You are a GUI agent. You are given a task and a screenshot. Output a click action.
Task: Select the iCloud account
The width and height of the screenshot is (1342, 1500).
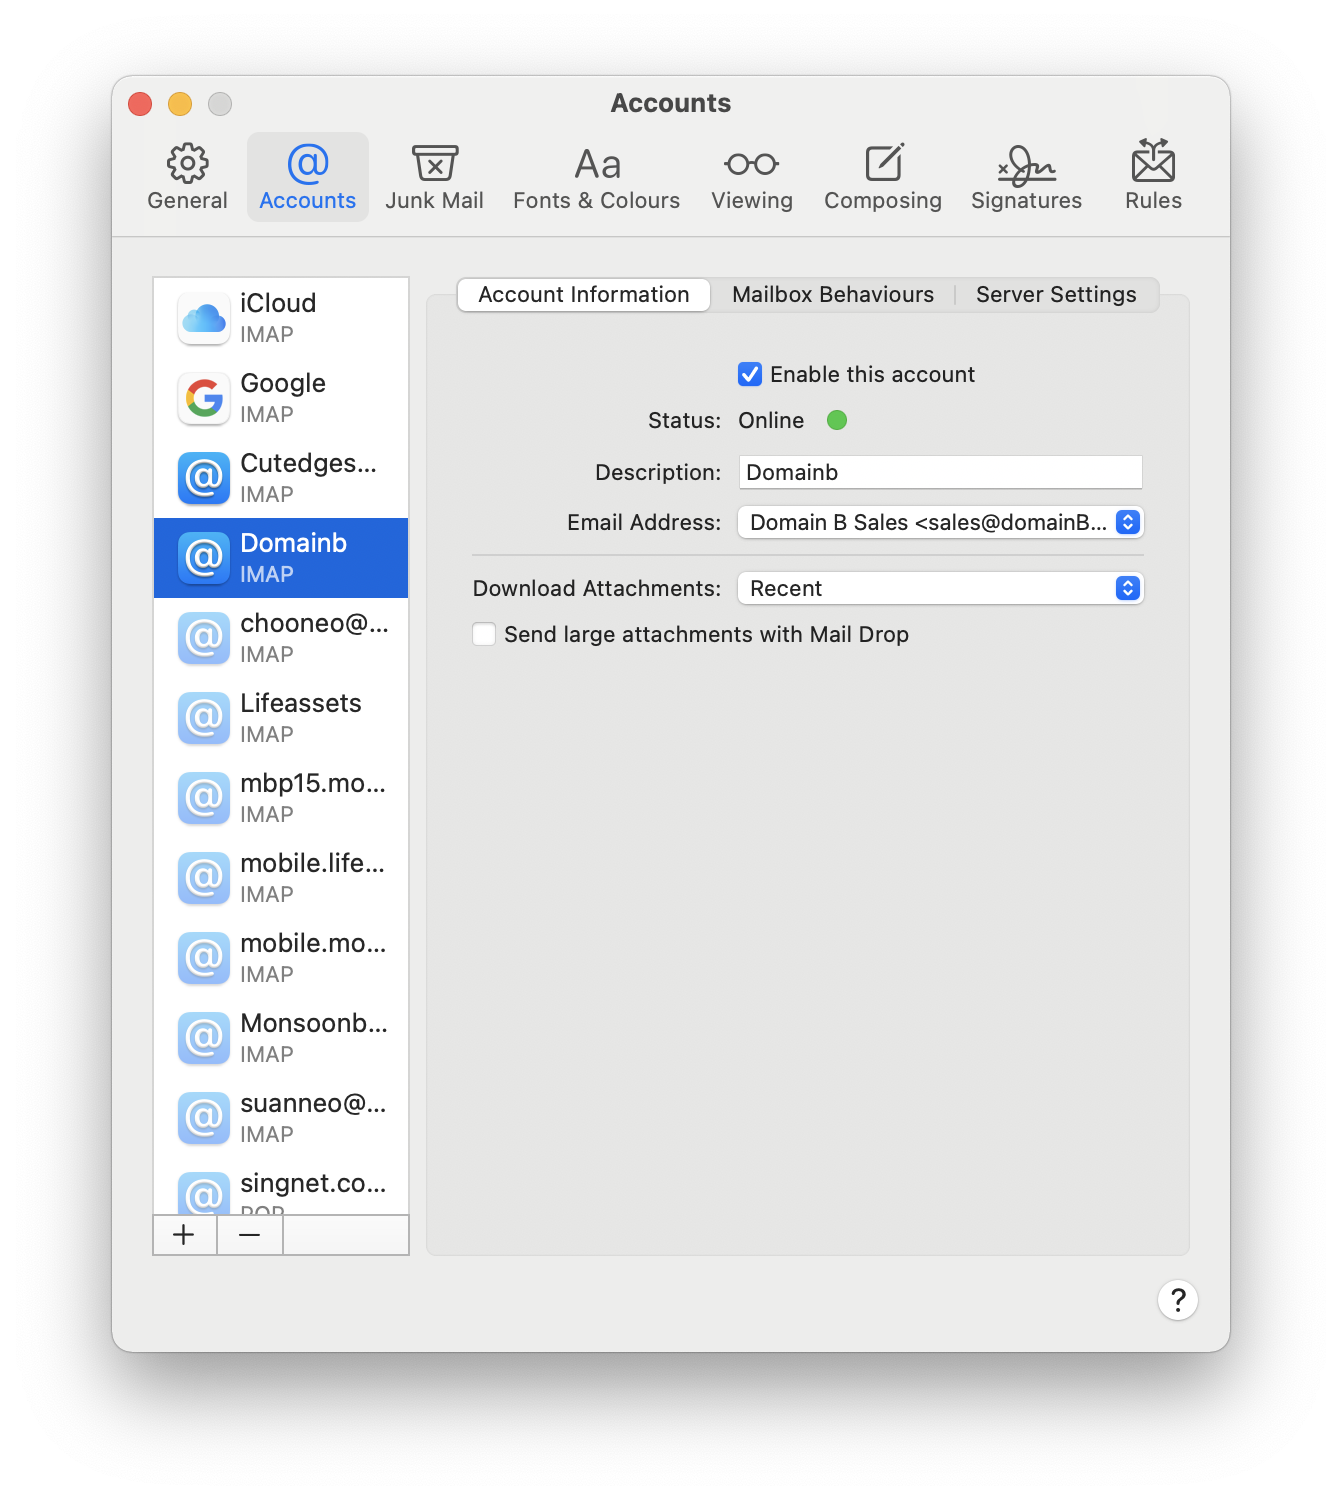pos(281,318)
